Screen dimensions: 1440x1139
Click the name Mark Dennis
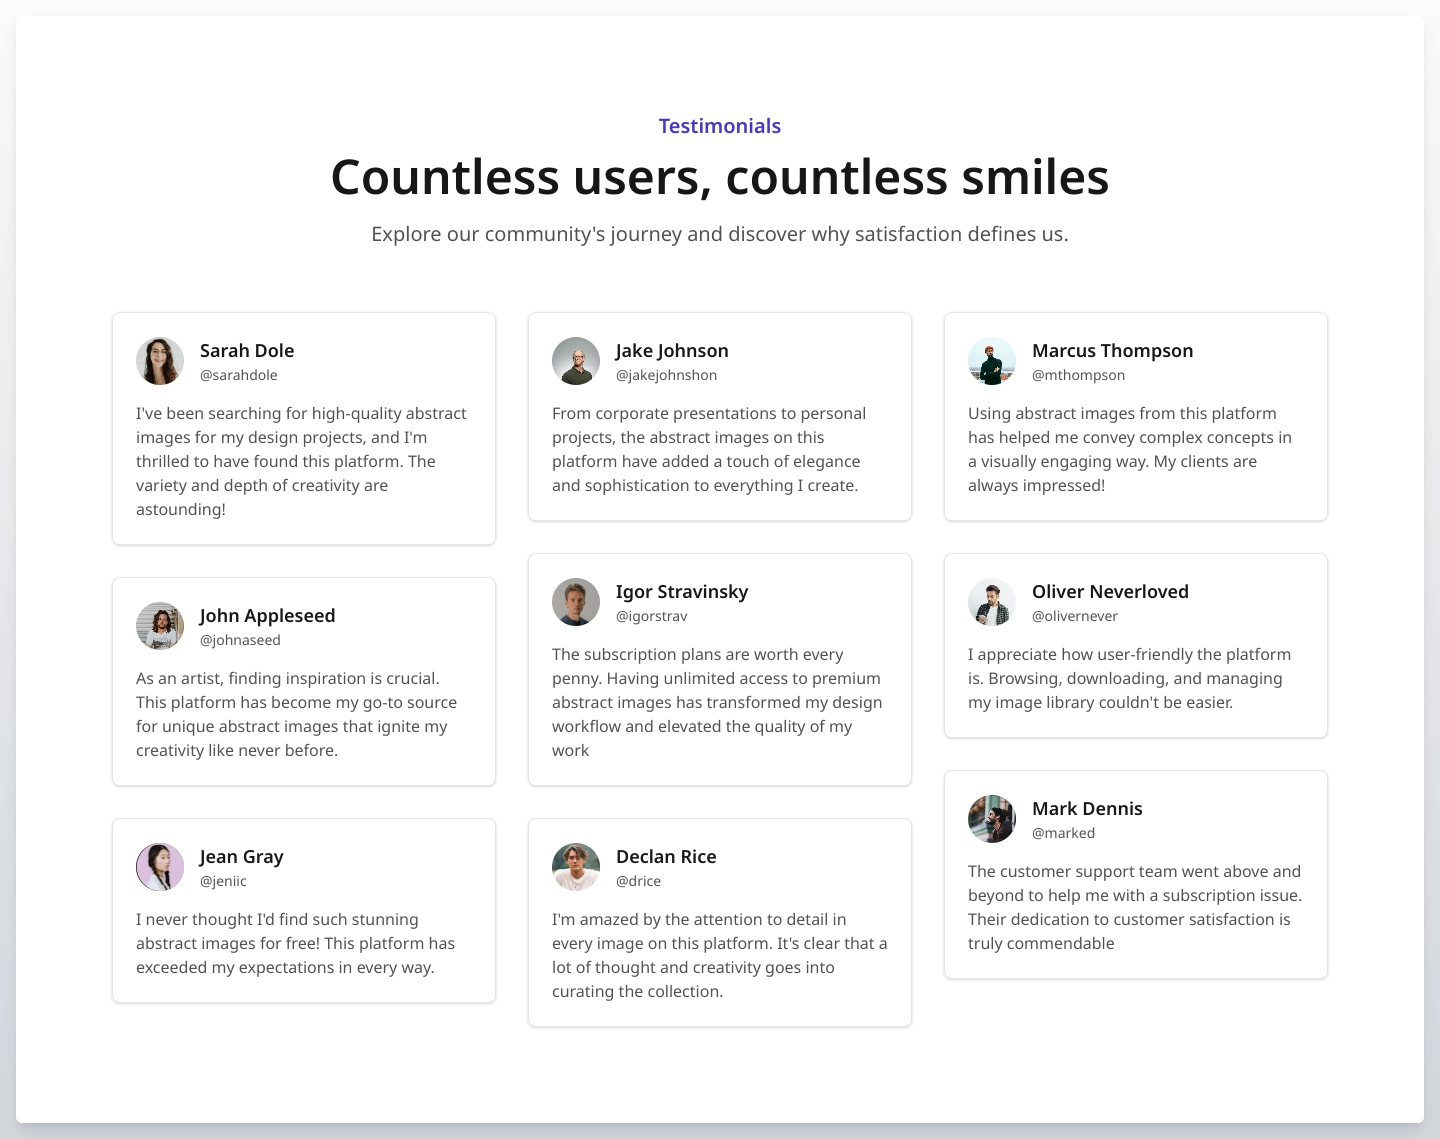click(1087, 808)
